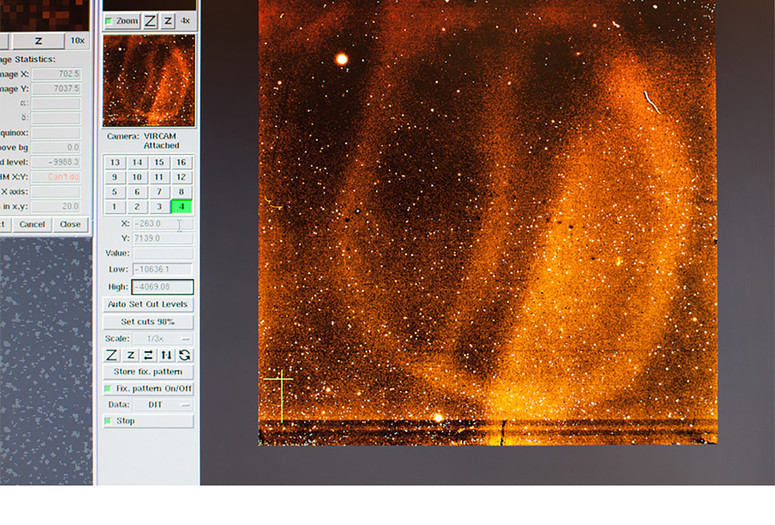Viewport: 775px width, 525px height.
Task: Select detector 8 in the grid
Action: click(181, 192)
